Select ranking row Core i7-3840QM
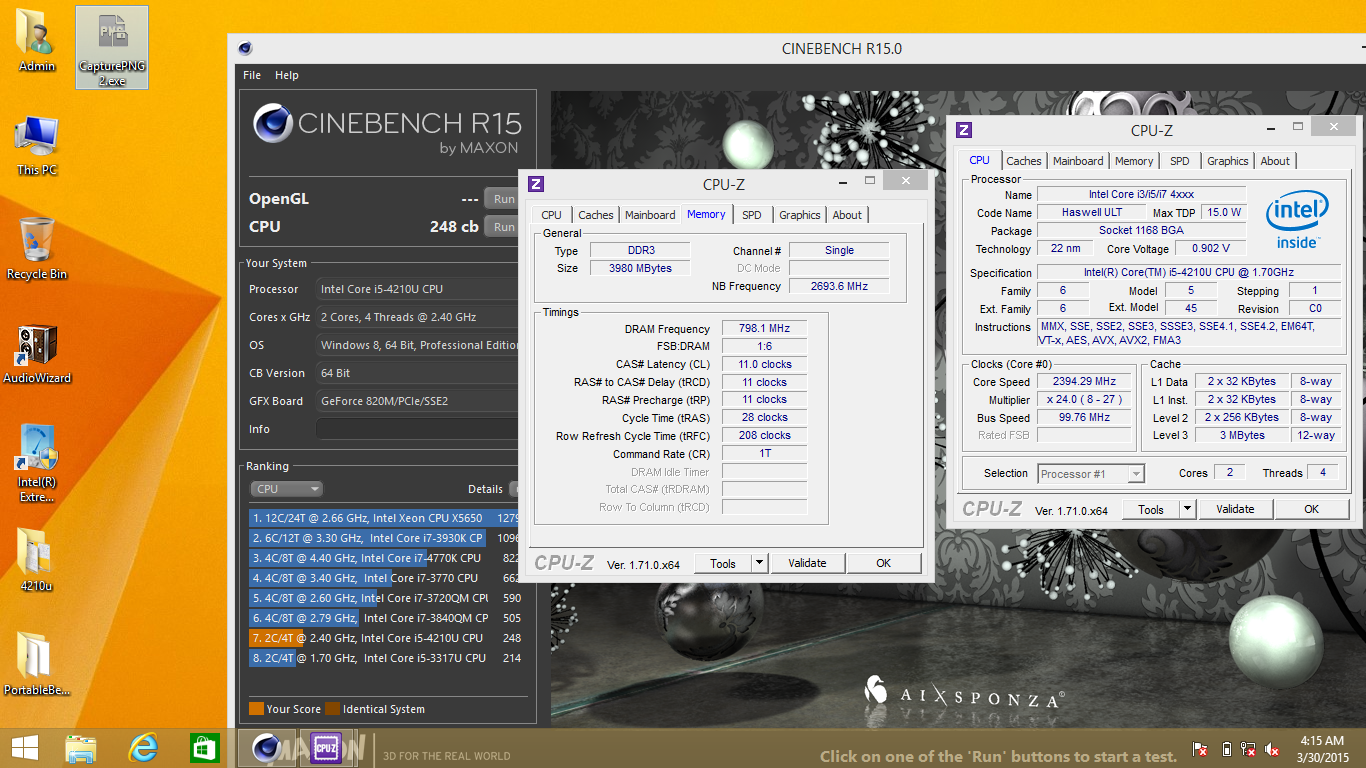Viewport: 1366px width, 768px height. [x=385, y=618]
